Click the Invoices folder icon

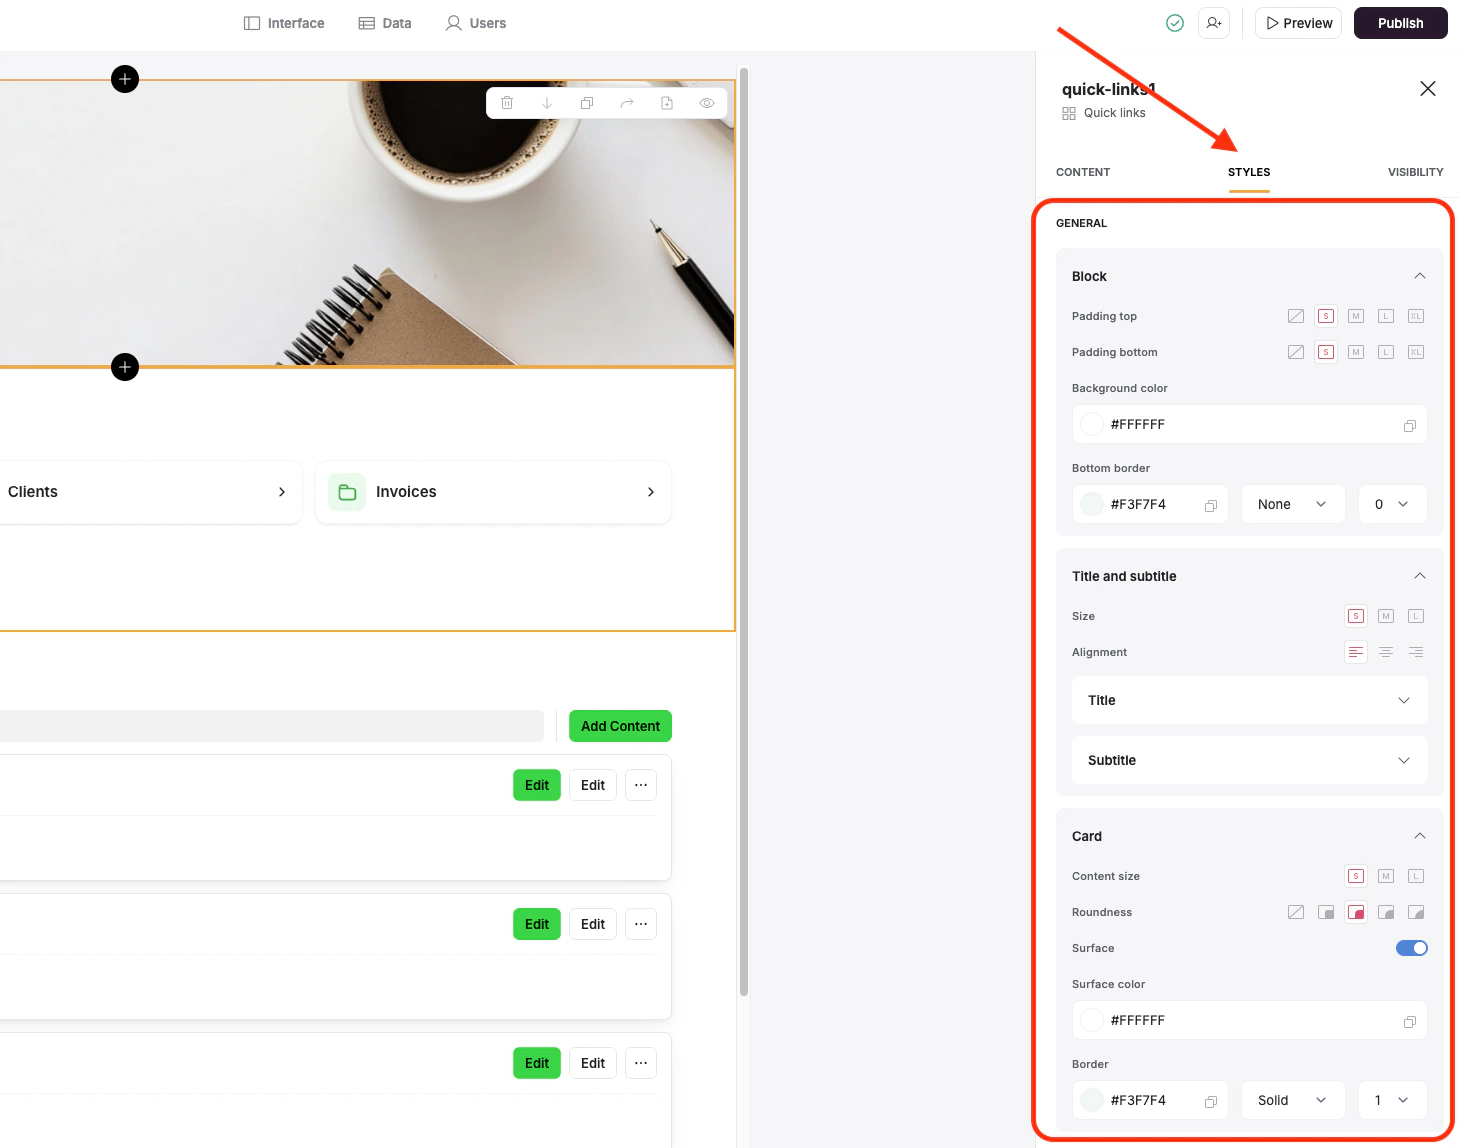point(347,492)
